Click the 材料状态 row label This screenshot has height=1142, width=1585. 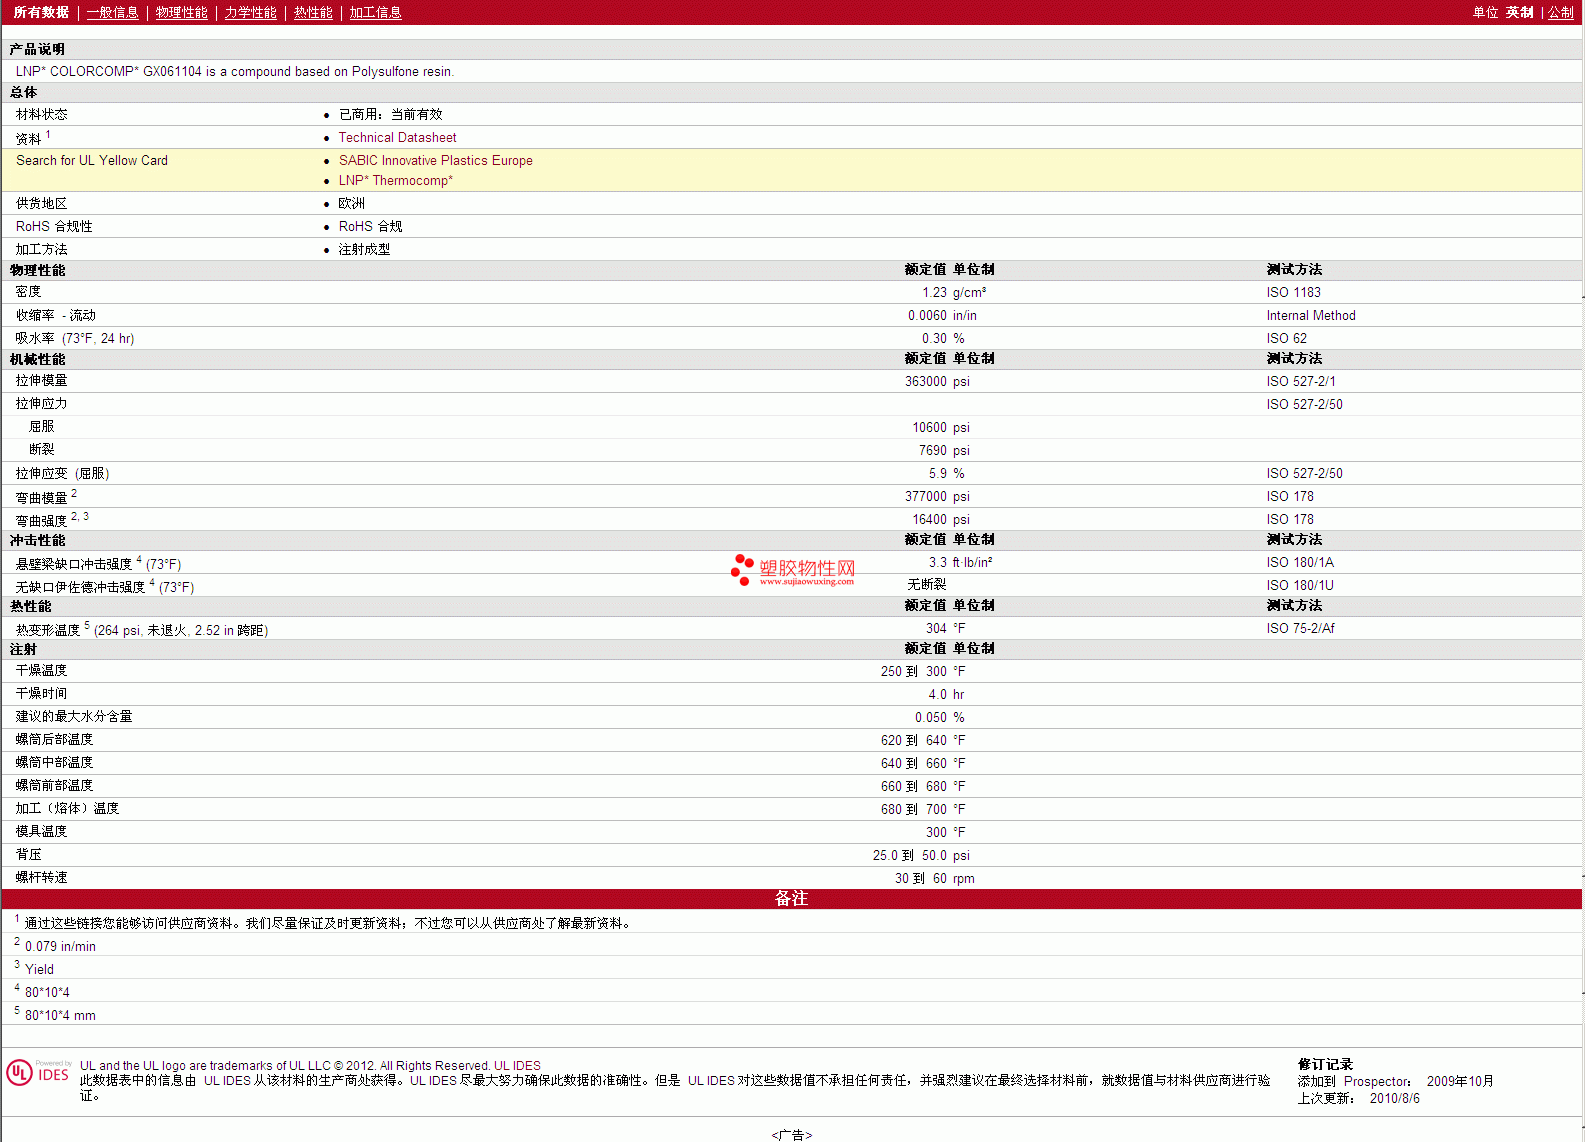pyautogui.click(x=41, y=115)
